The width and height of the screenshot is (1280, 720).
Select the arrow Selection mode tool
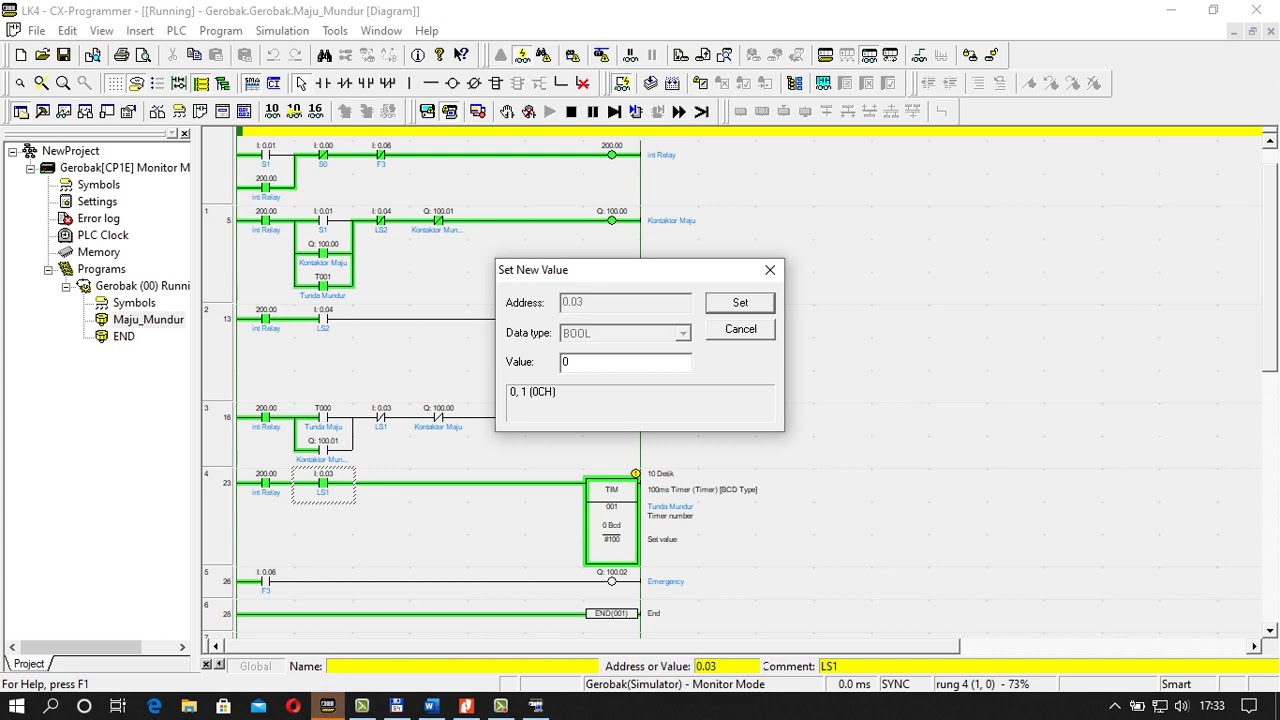pyautogui.click(x=301, y=83)
